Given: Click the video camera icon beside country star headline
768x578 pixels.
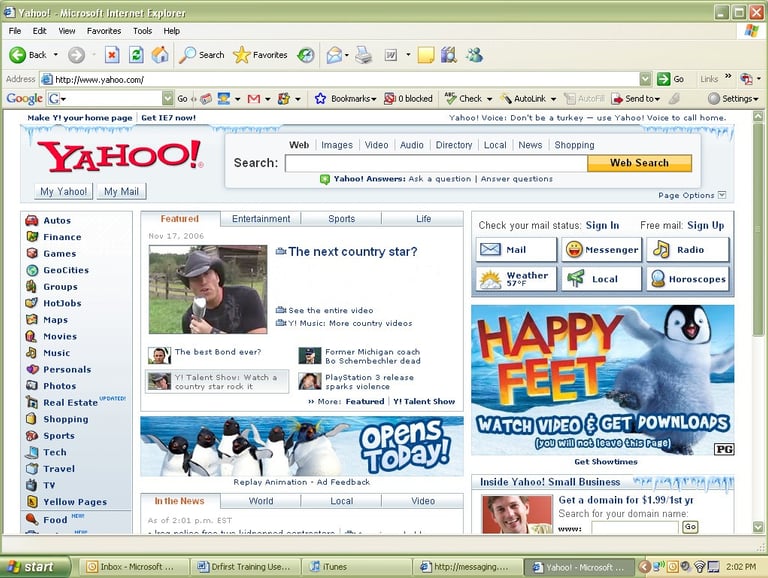Looking at the screenshot, I should click(x=281, y=251).
